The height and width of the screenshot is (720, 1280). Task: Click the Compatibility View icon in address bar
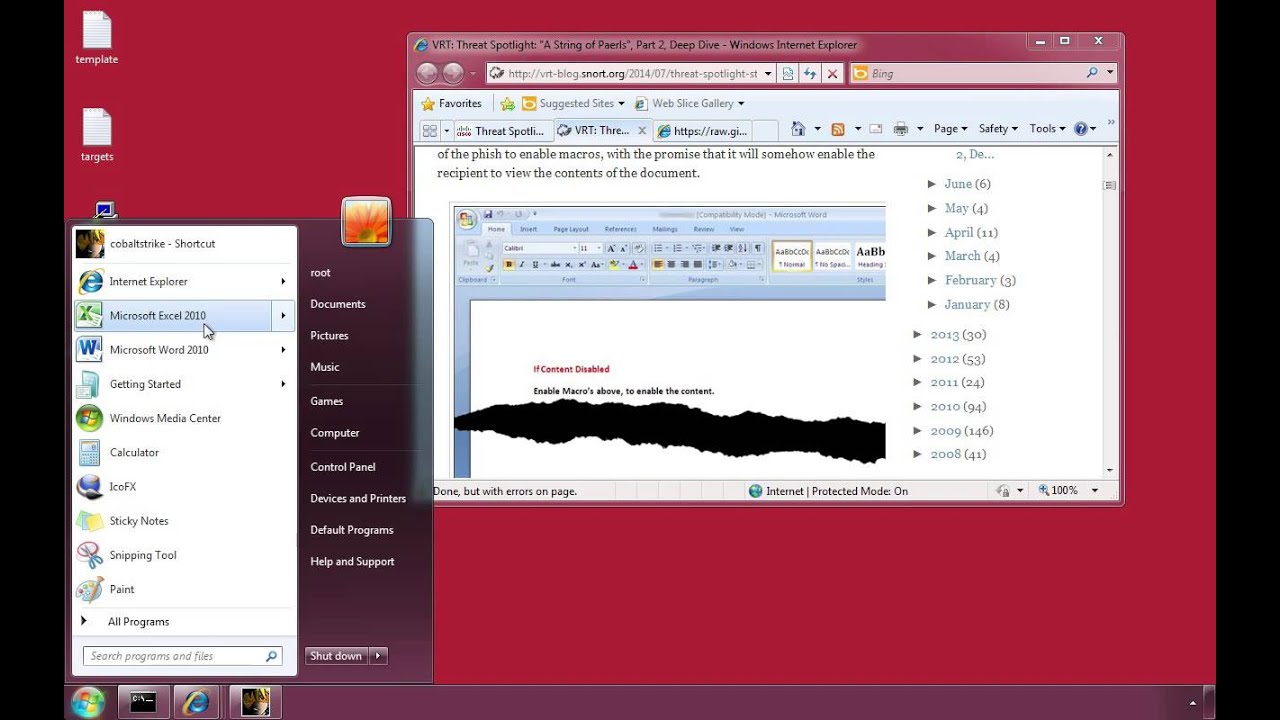pos(788,73)
